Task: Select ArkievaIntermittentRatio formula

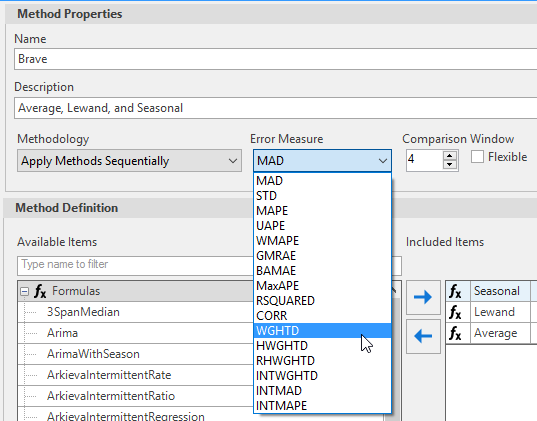Action: coord(111,396)
